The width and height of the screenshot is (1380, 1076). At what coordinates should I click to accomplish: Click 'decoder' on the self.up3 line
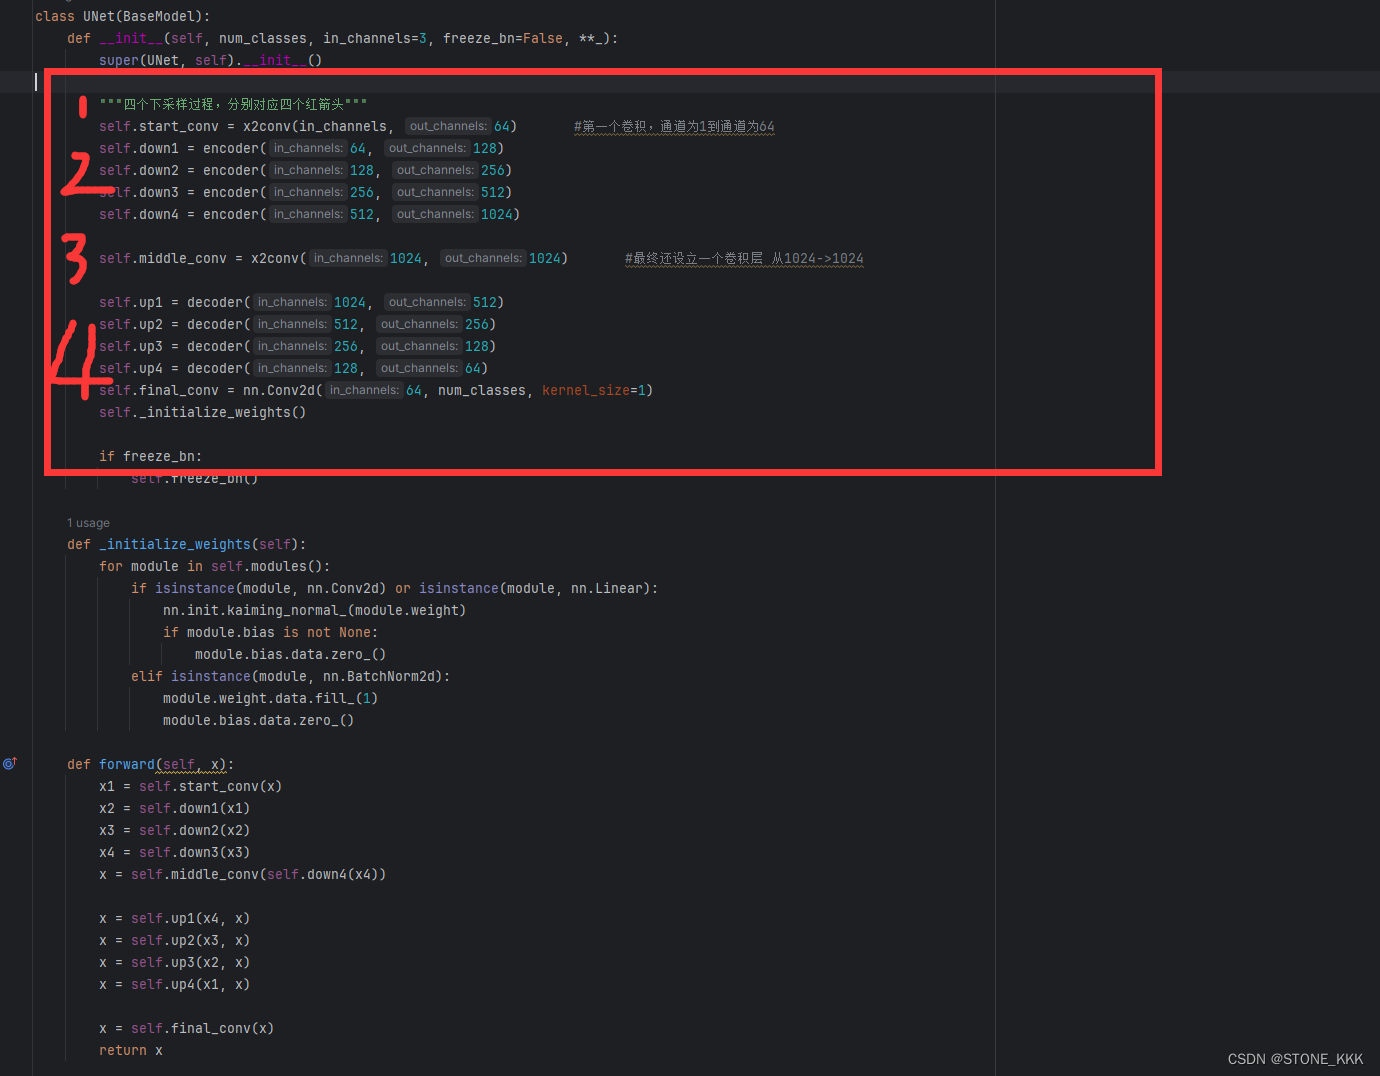(x=215, y=346)
